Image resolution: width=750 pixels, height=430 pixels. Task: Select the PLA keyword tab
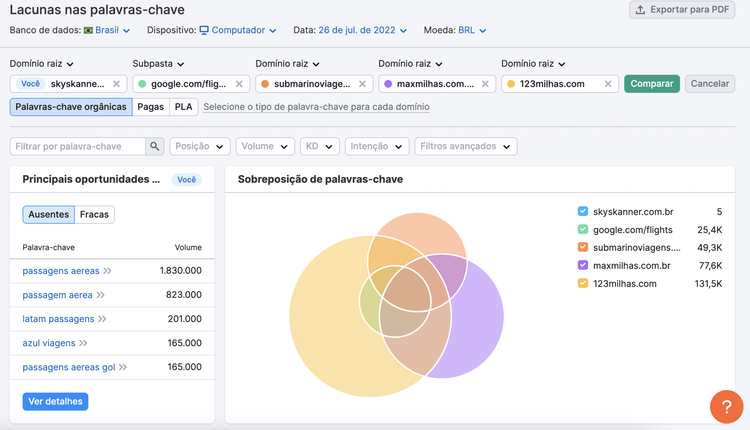(x=183, y=107)
